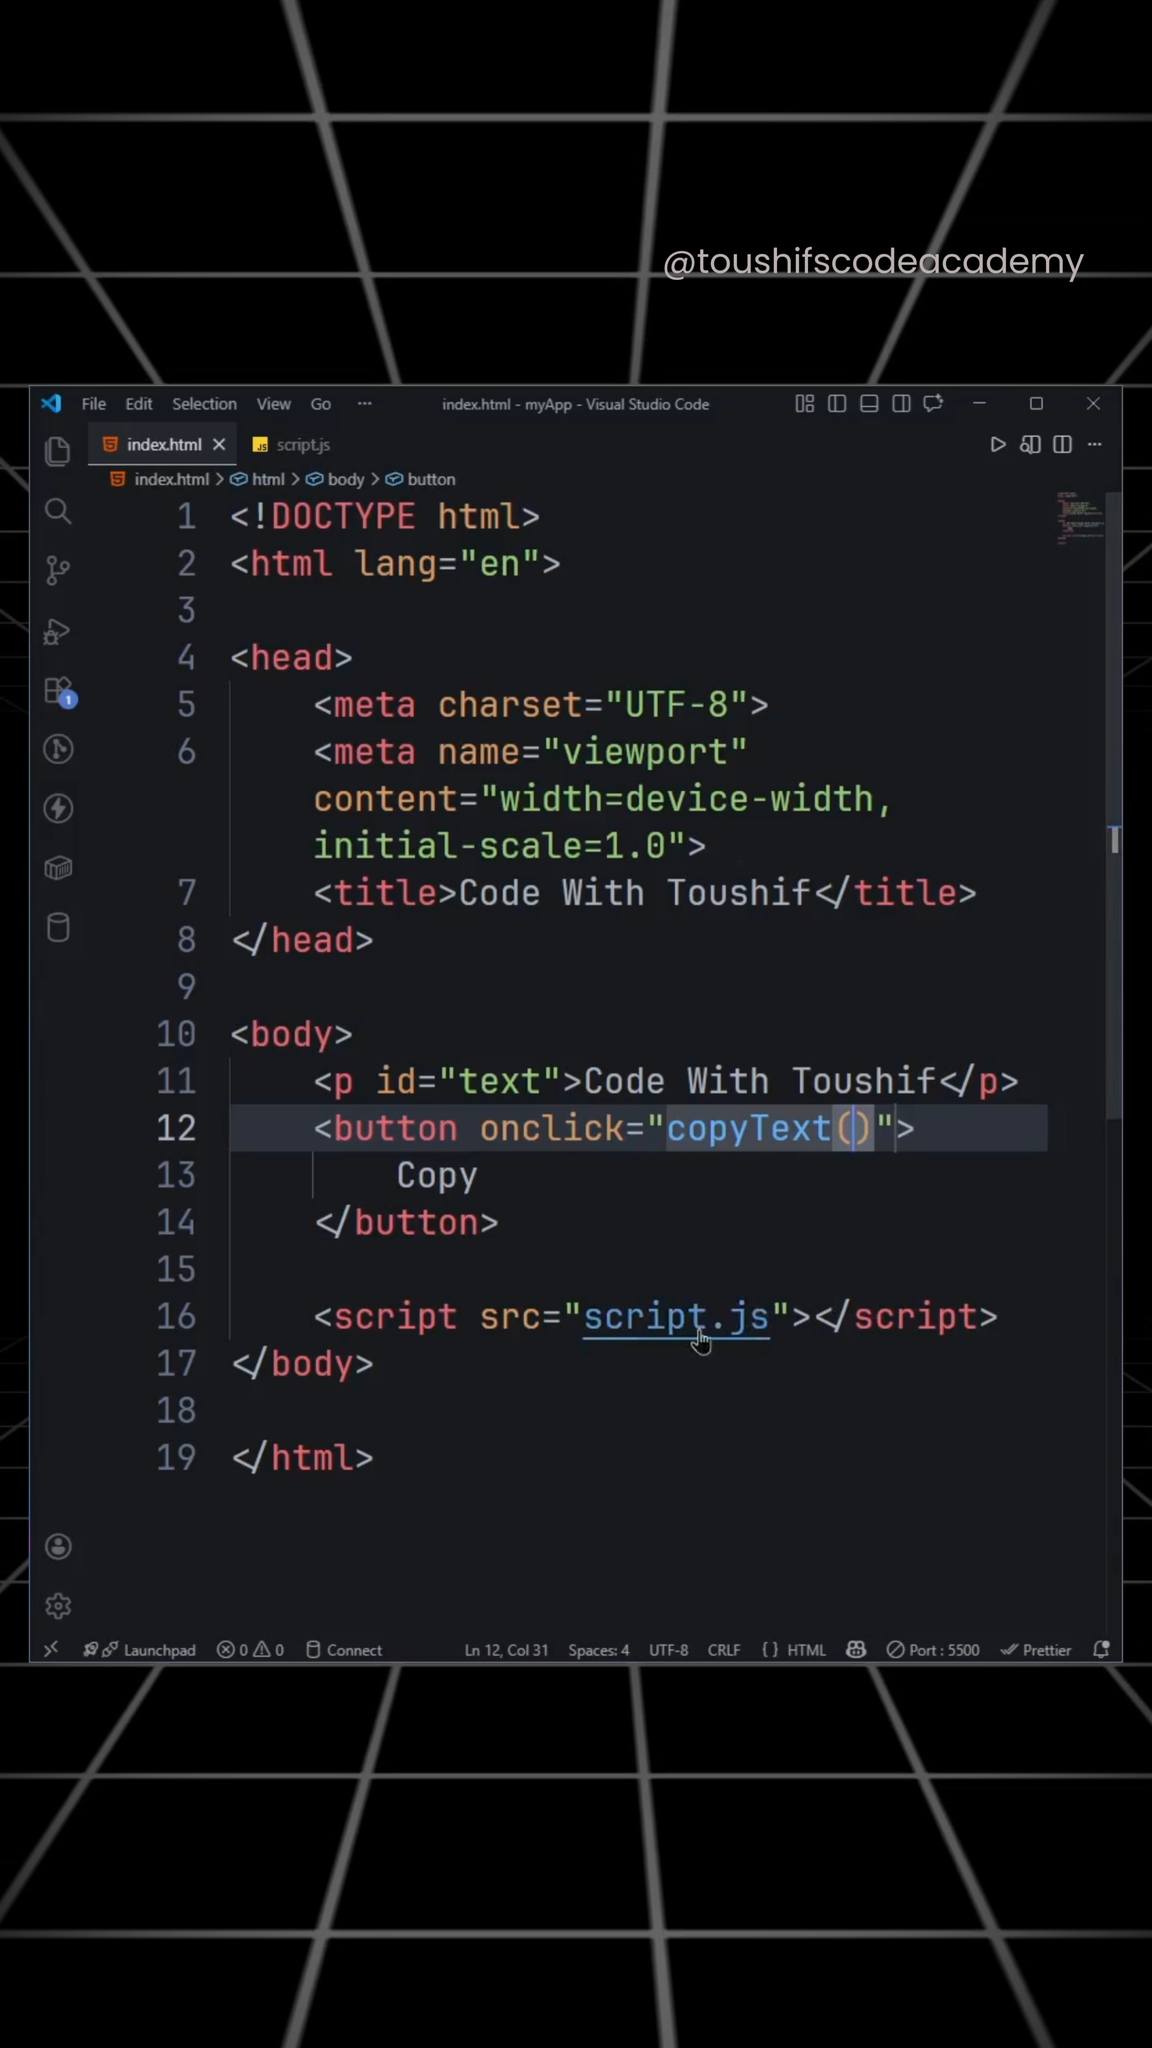This screenshot has height=2048, width=1152.
Task: Open the Search view
Action: [58, 512]
